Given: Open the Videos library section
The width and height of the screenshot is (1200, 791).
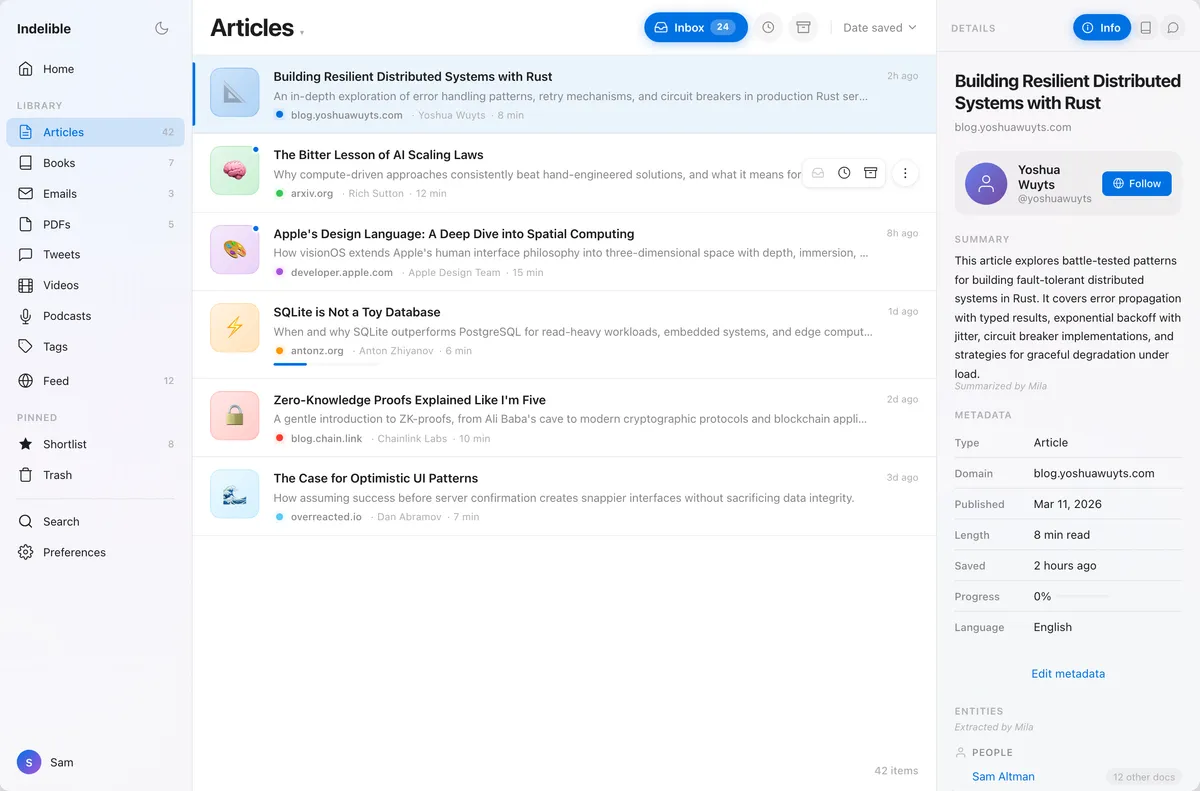Looking at the screenshot, I should pyautogui.click(x=95, y=285).
